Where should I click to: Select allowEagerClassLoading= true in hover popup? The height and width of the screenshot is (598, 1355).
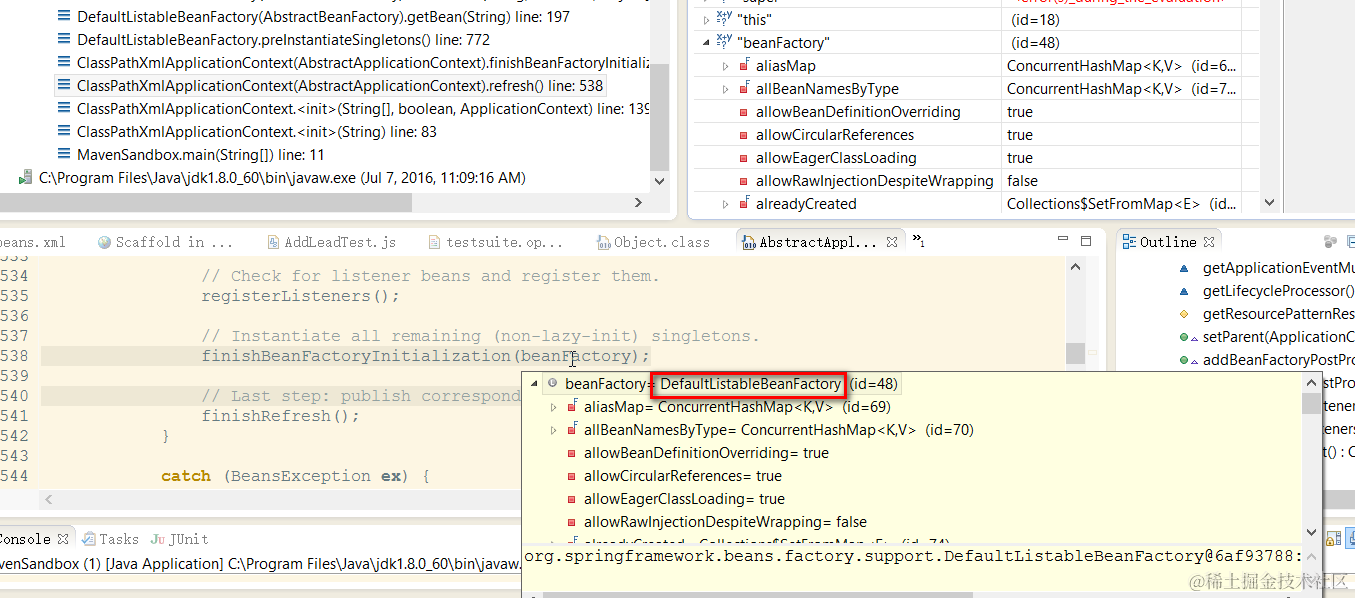click(x=684, y=499)
